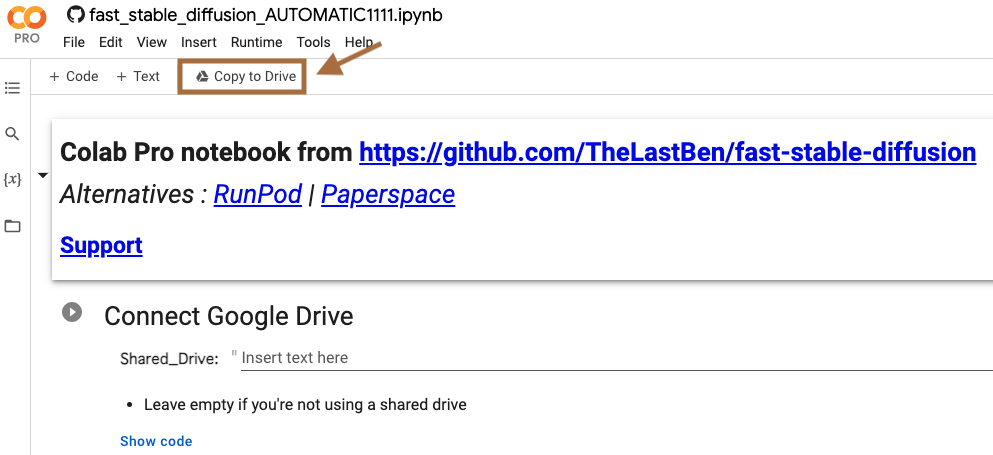Open the variables {x} panel icon
Screen dimensions: 993x455
coord(12,180)
